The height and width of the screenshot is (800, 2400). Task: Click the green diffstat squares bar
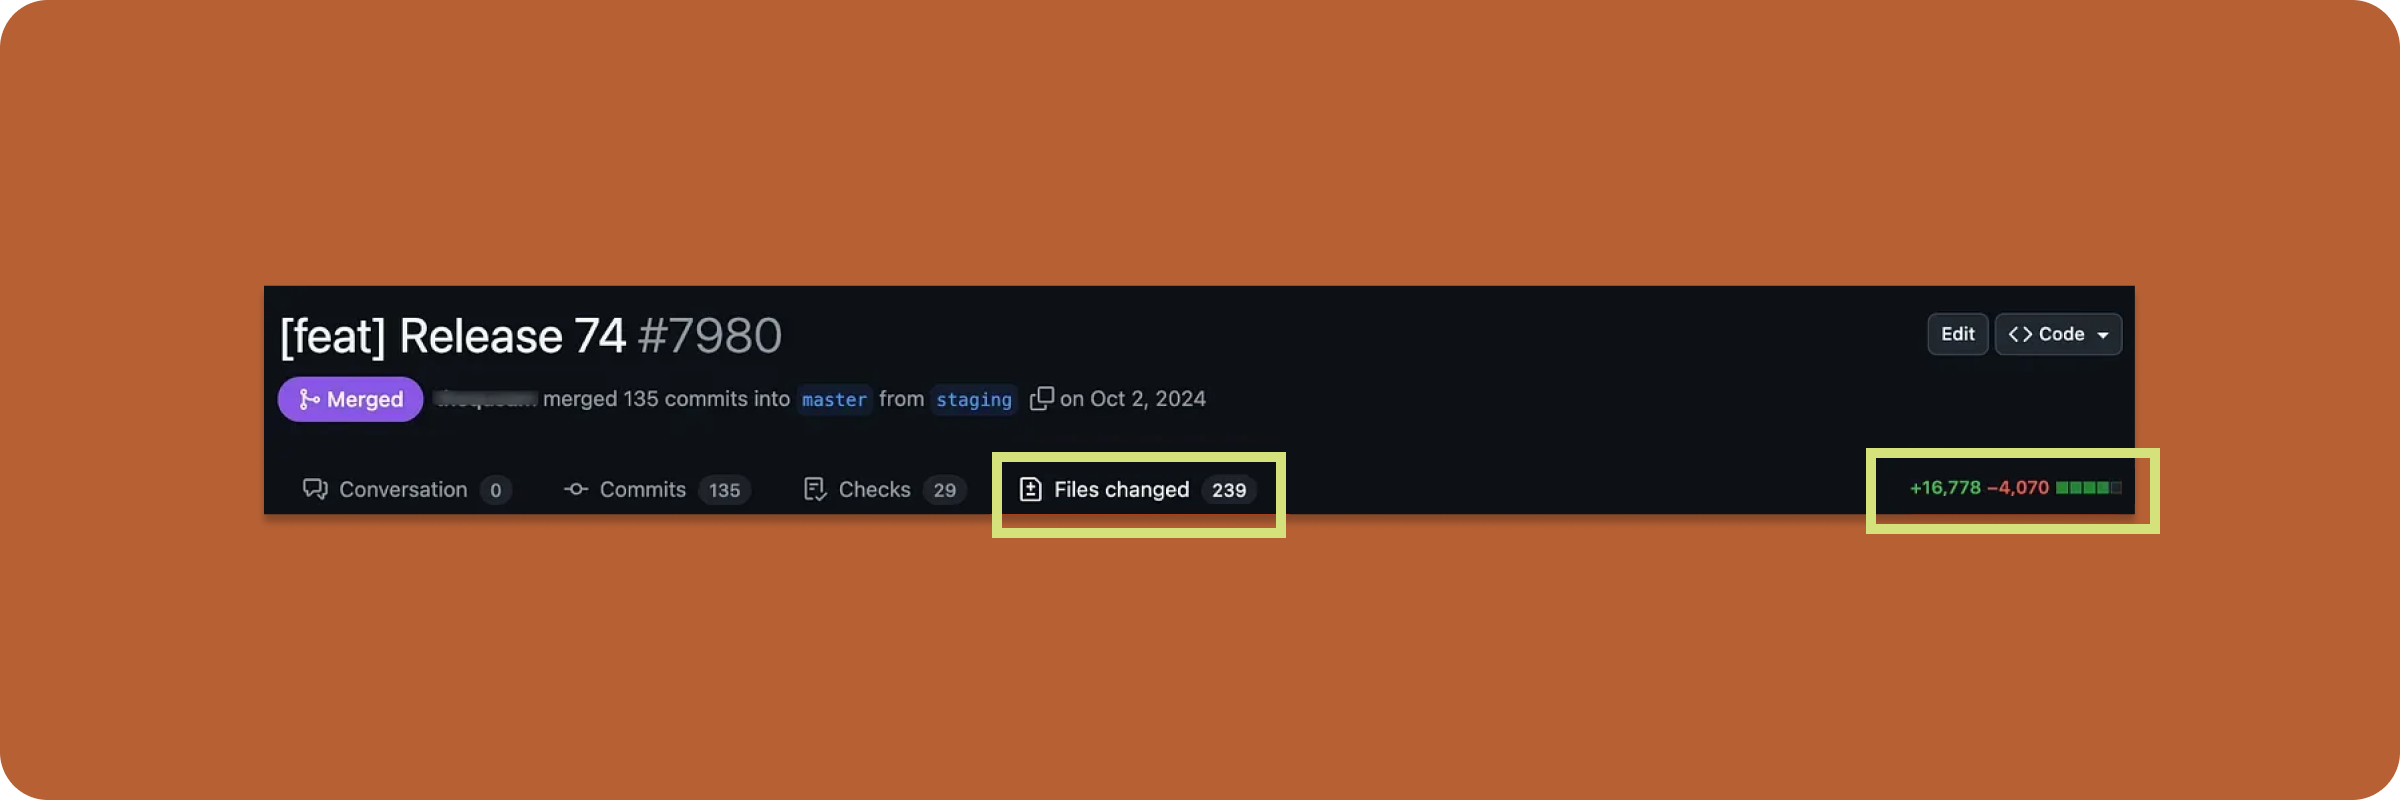pyautogui.click(x=2089, y=488)
